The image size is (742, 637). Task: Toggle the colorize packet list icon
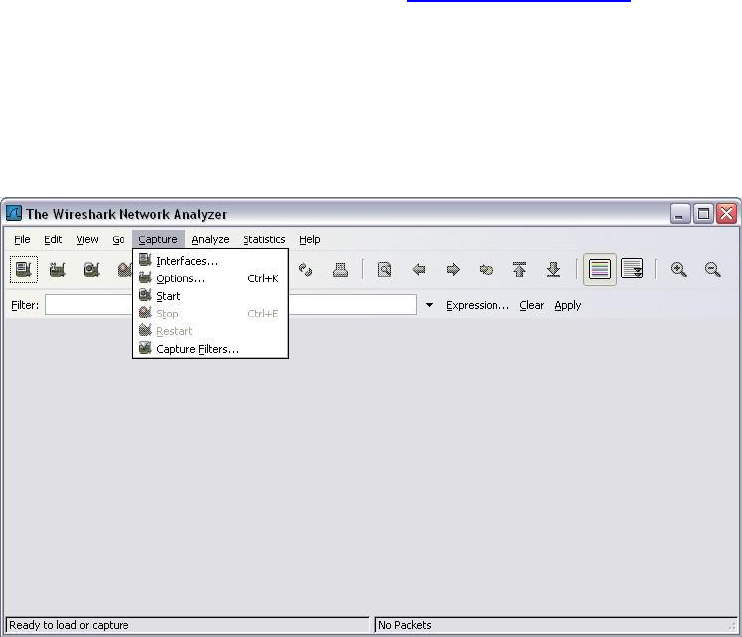coord(600,269)
